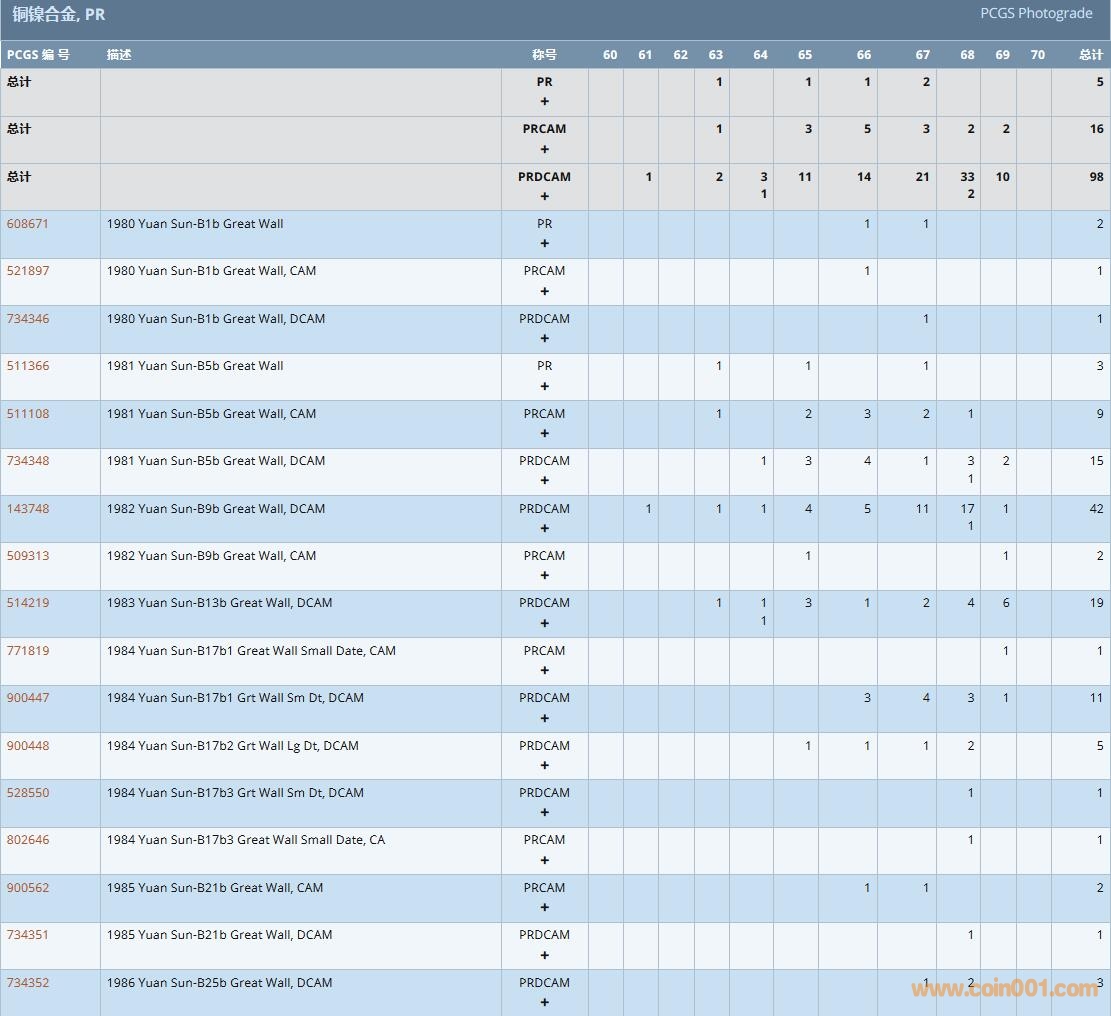
Task: Open PCGS number 514219 link
Action: click(x=28, y=603)
